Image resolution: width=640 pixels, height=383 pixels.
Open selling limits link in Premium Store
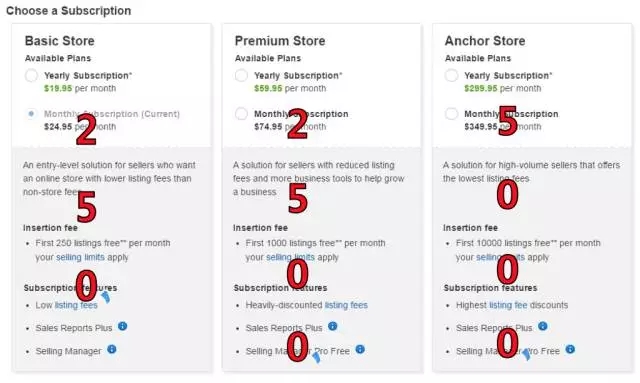click(290, 257)
